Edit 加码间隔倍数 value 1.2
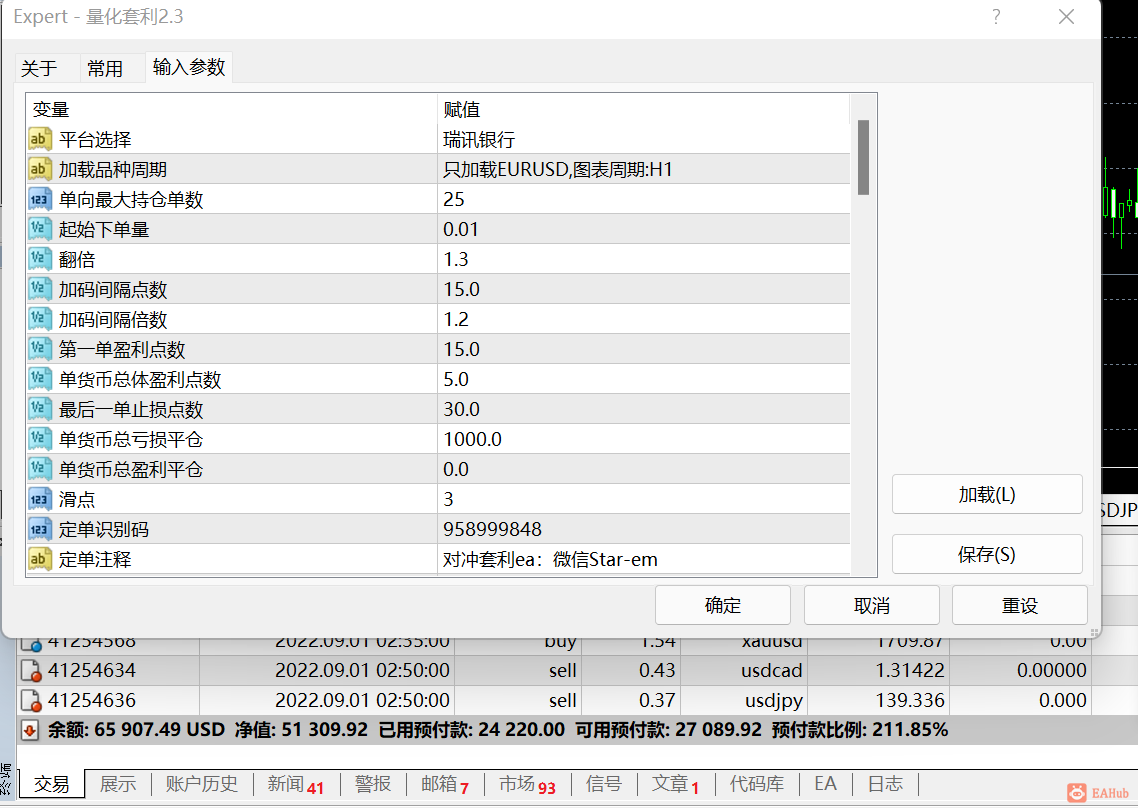The image size is (1138, 808). [x=644, y=319]
